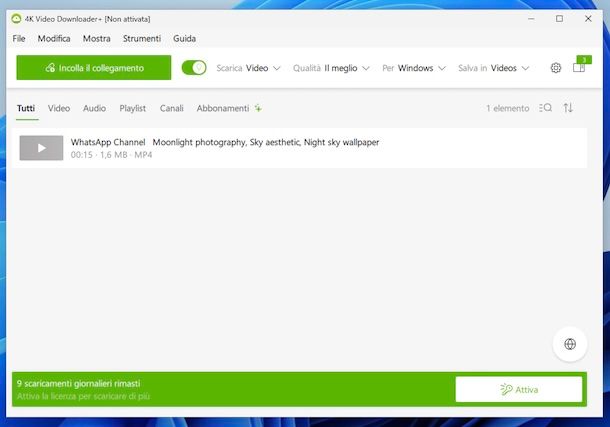610x427 pixels.
Task: Open settings with the gear icon
Action: [x=556, y=68]
